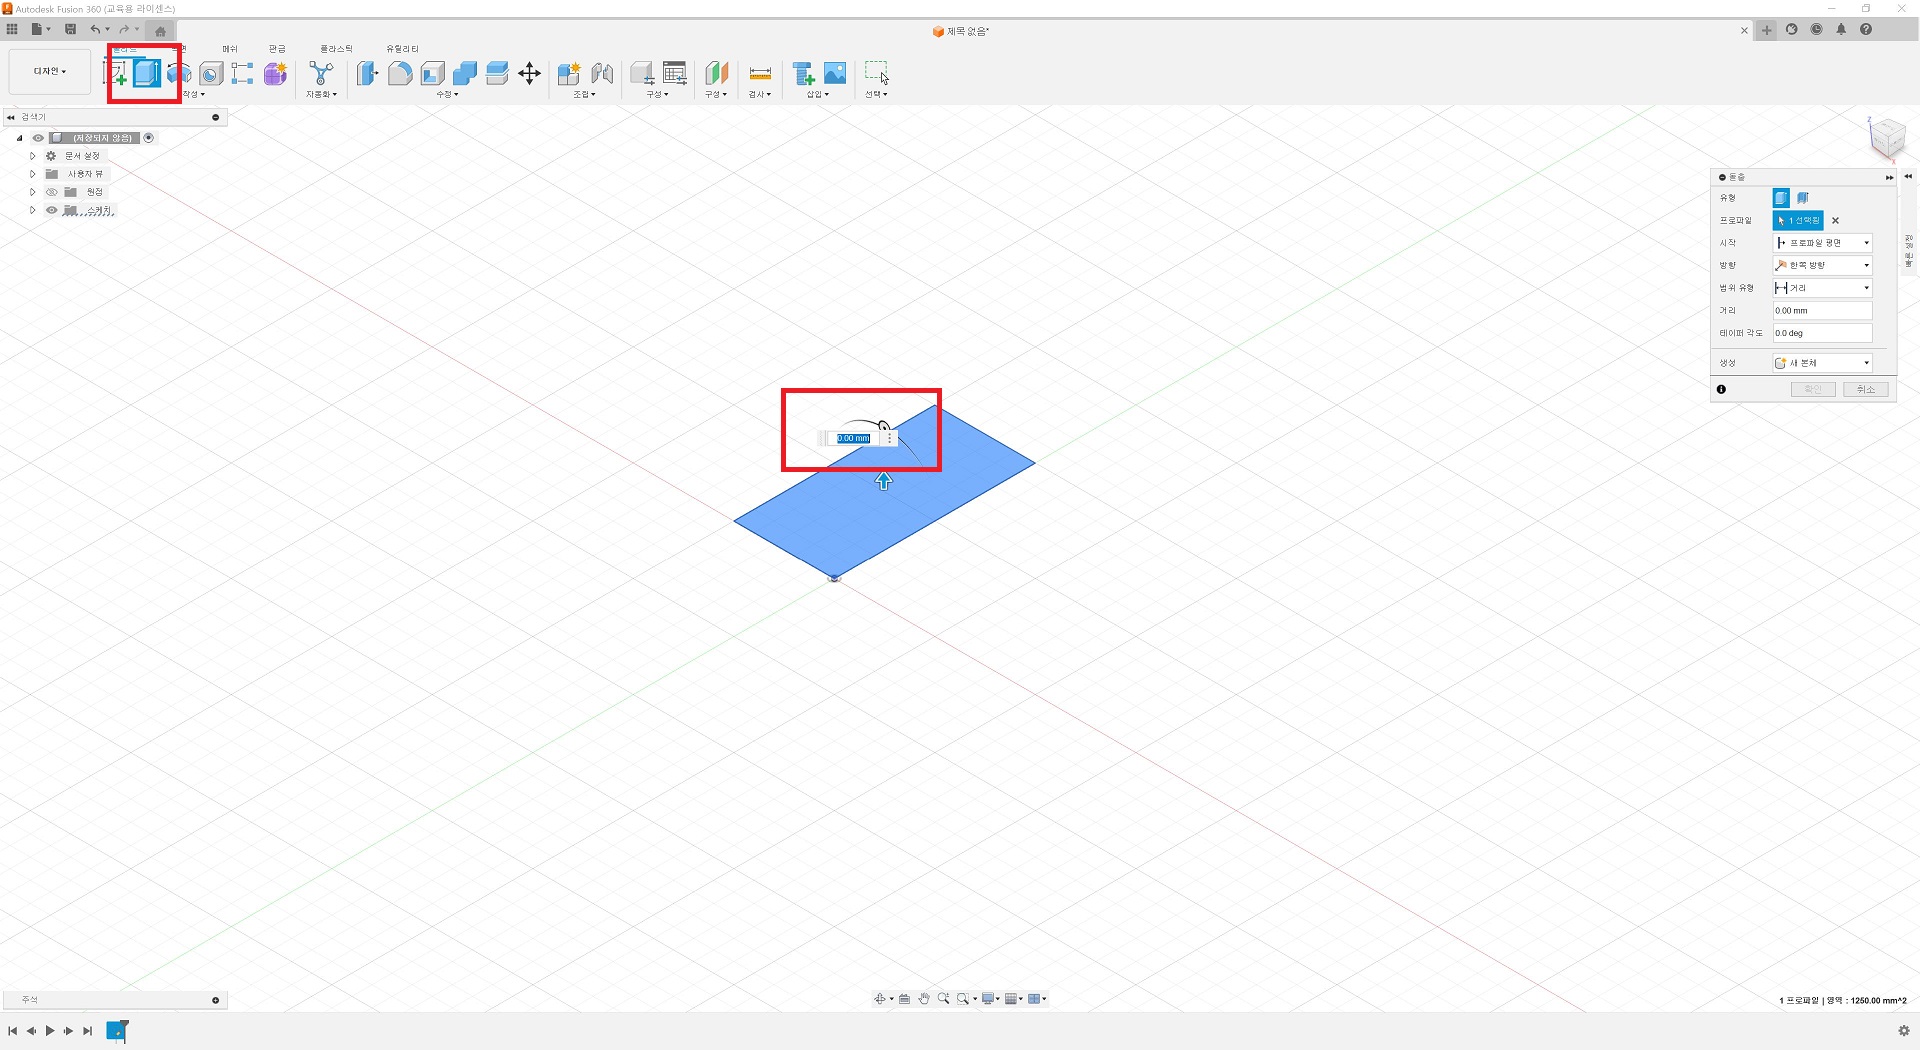
Task: Select the Create Sketch tool
Action: tap(116, 73)
